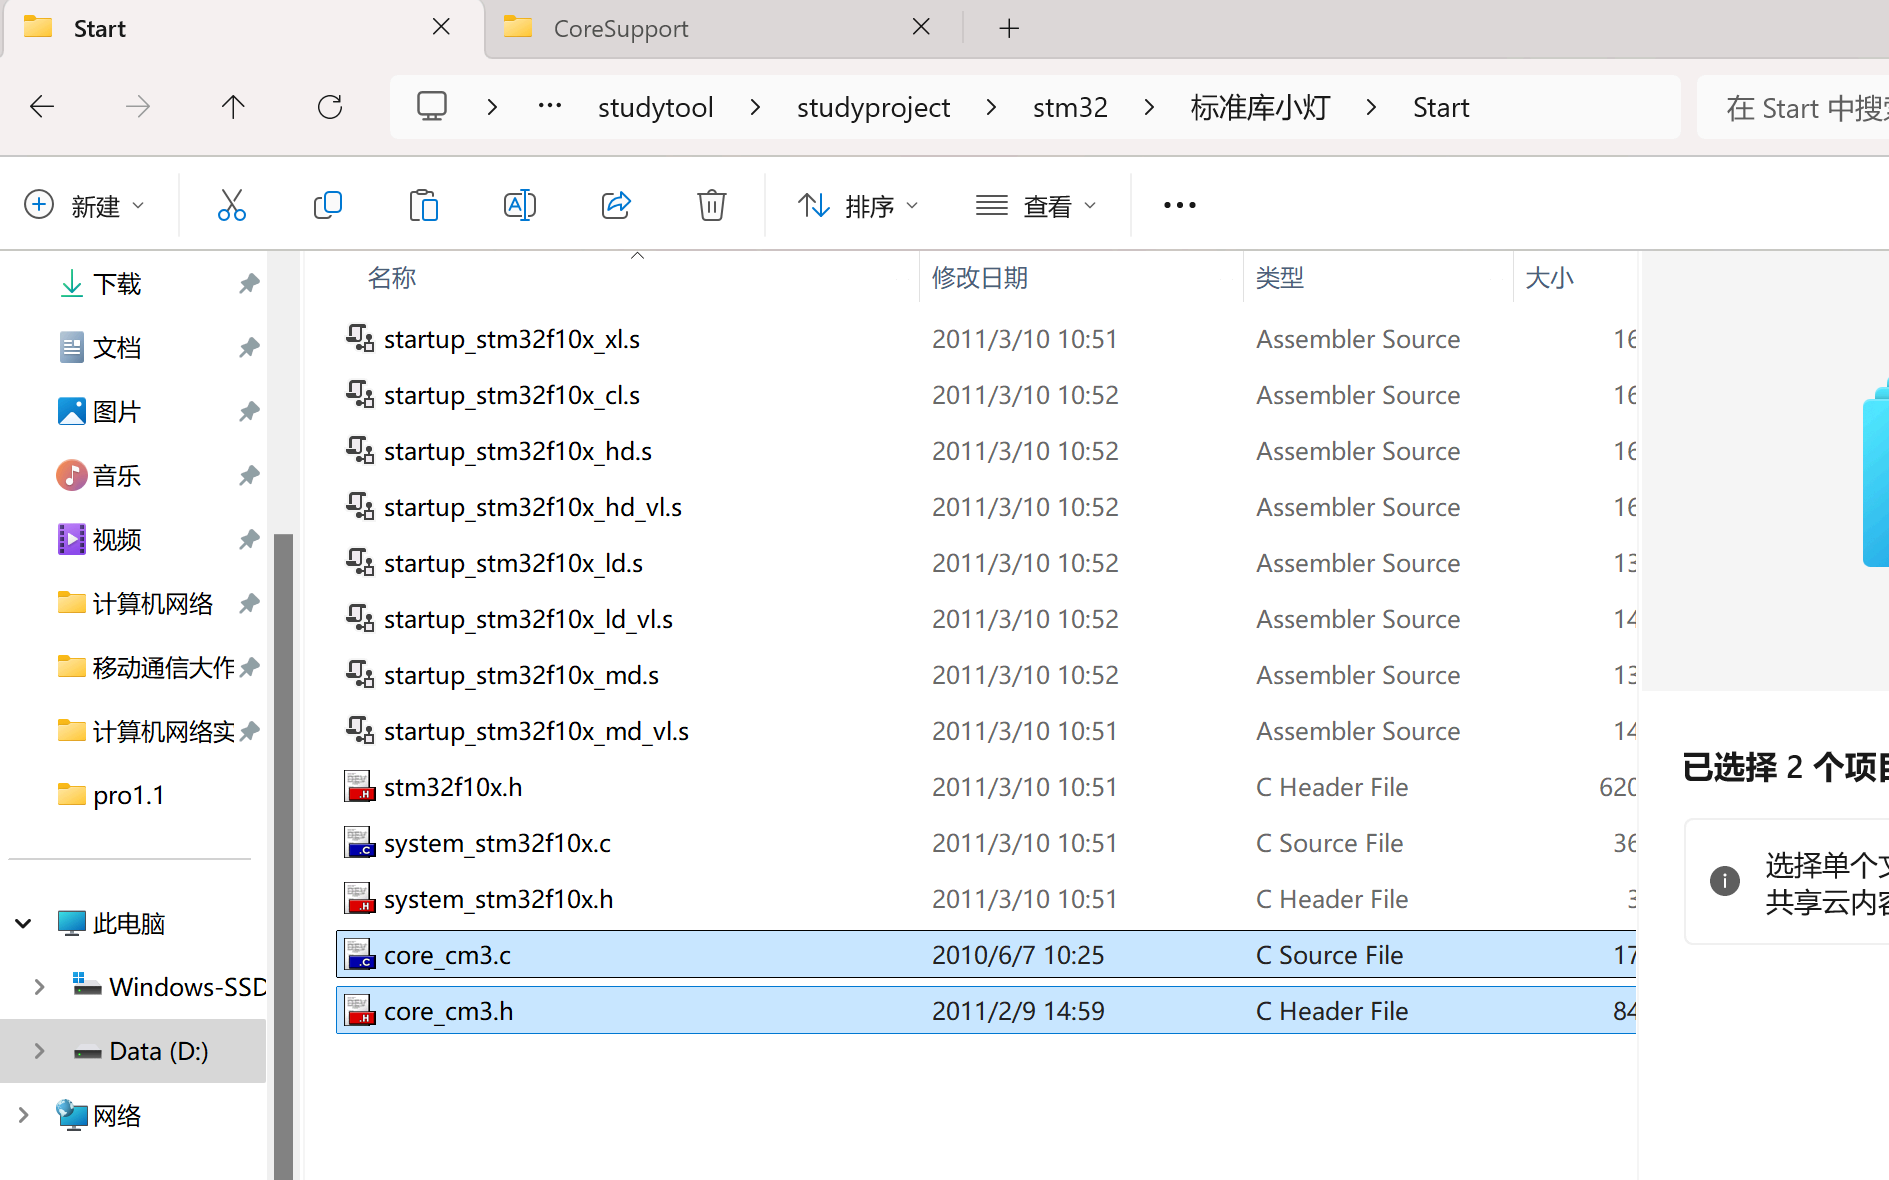Click the Share icon in toolbar
The image size is (1889, 1180).
point(616,205)
